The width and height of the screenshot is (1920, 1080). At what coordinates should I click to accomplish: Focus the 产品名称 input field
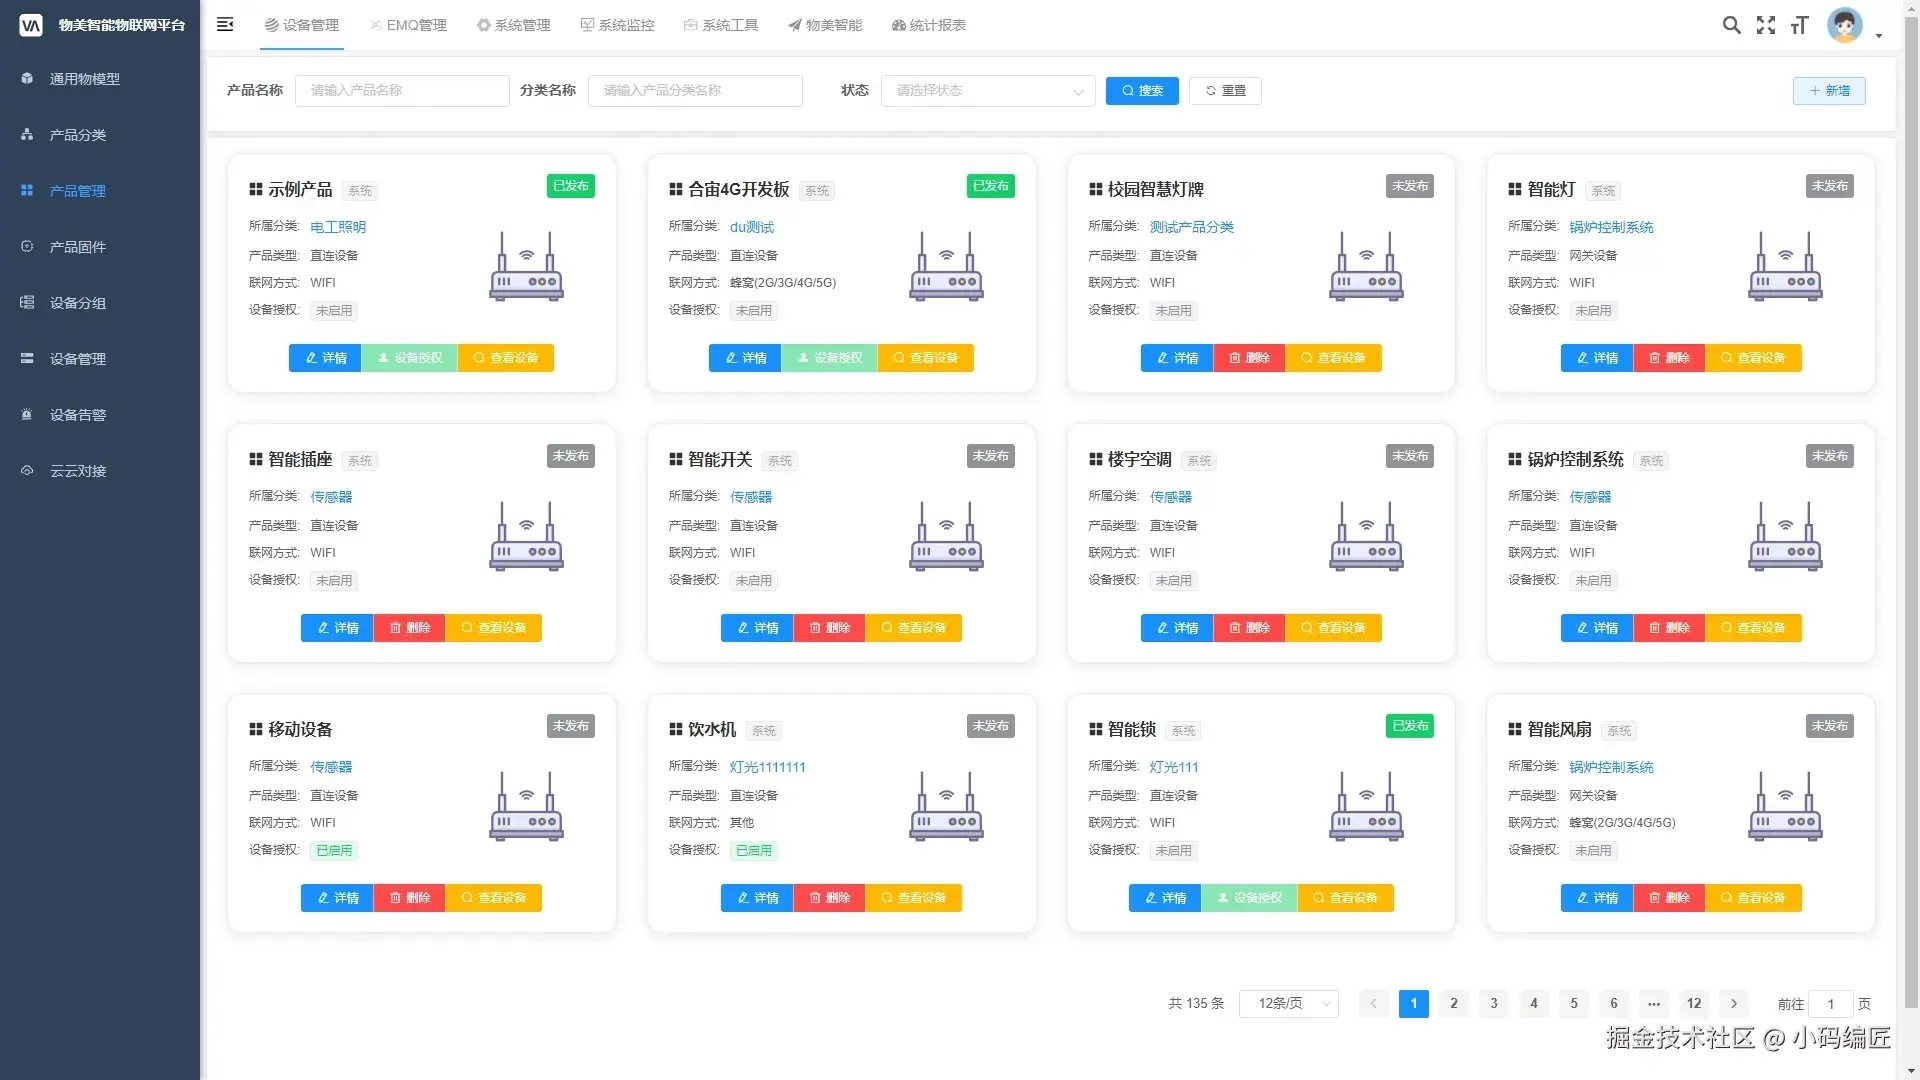pyautogui.click(x=402, y=91)
